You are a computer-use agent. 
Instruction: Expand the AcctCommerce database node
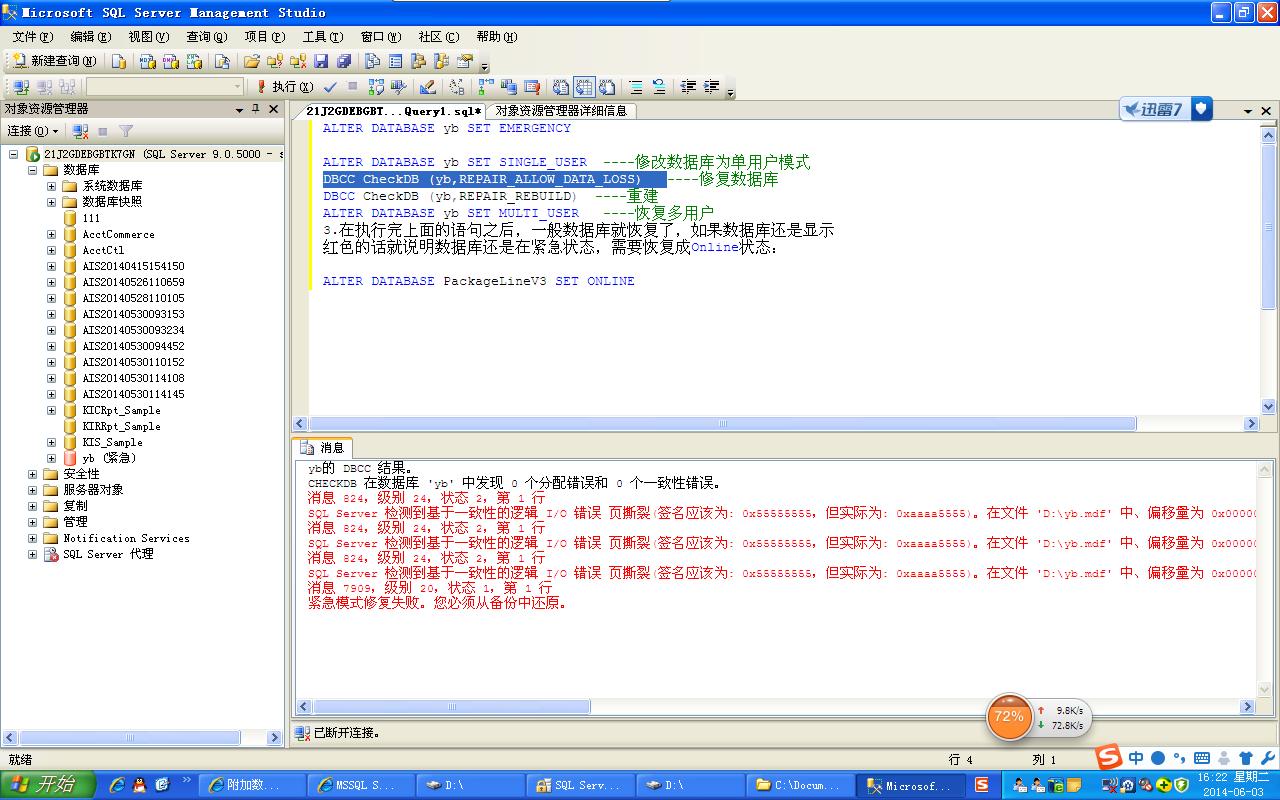click(x=51, y=234)
